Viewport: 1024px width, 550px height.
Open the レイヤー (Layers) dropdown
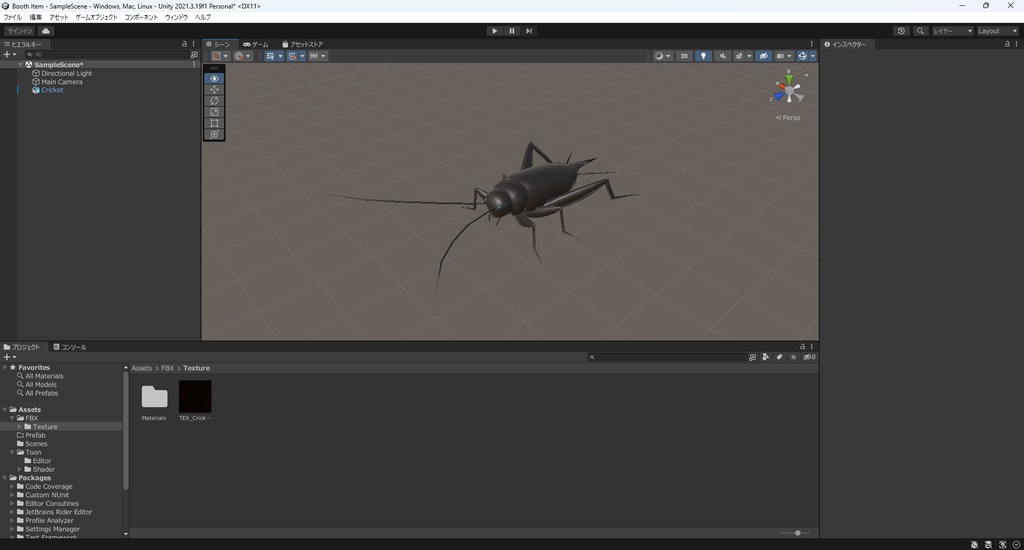coord(952,31)
